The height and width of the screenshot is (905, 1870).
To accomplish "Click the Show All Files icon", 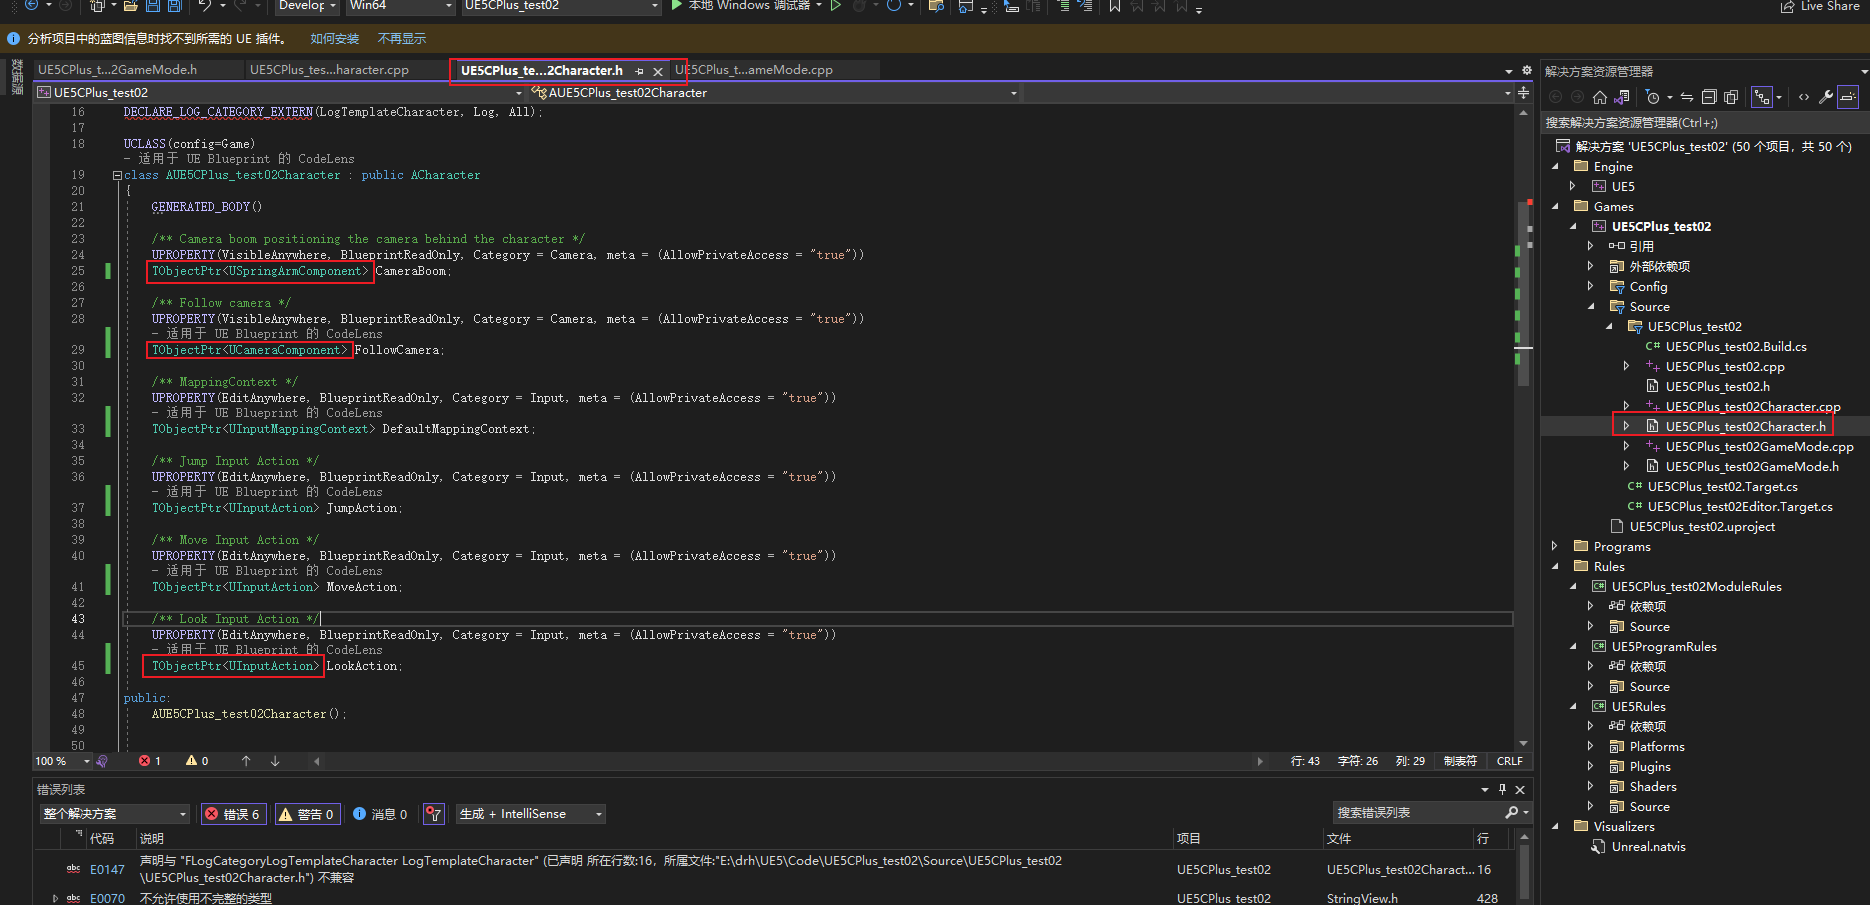I will [x=1731, y=97].
